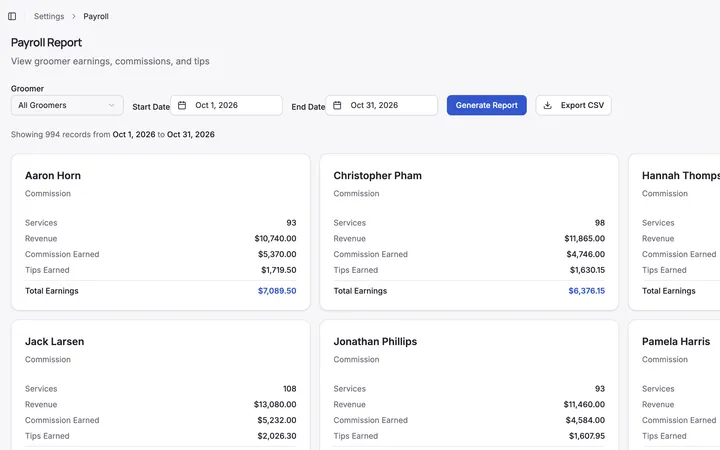Click Jack Larsen's commission $5,232.00
This screenshot has height=450, width=720.
276,420
